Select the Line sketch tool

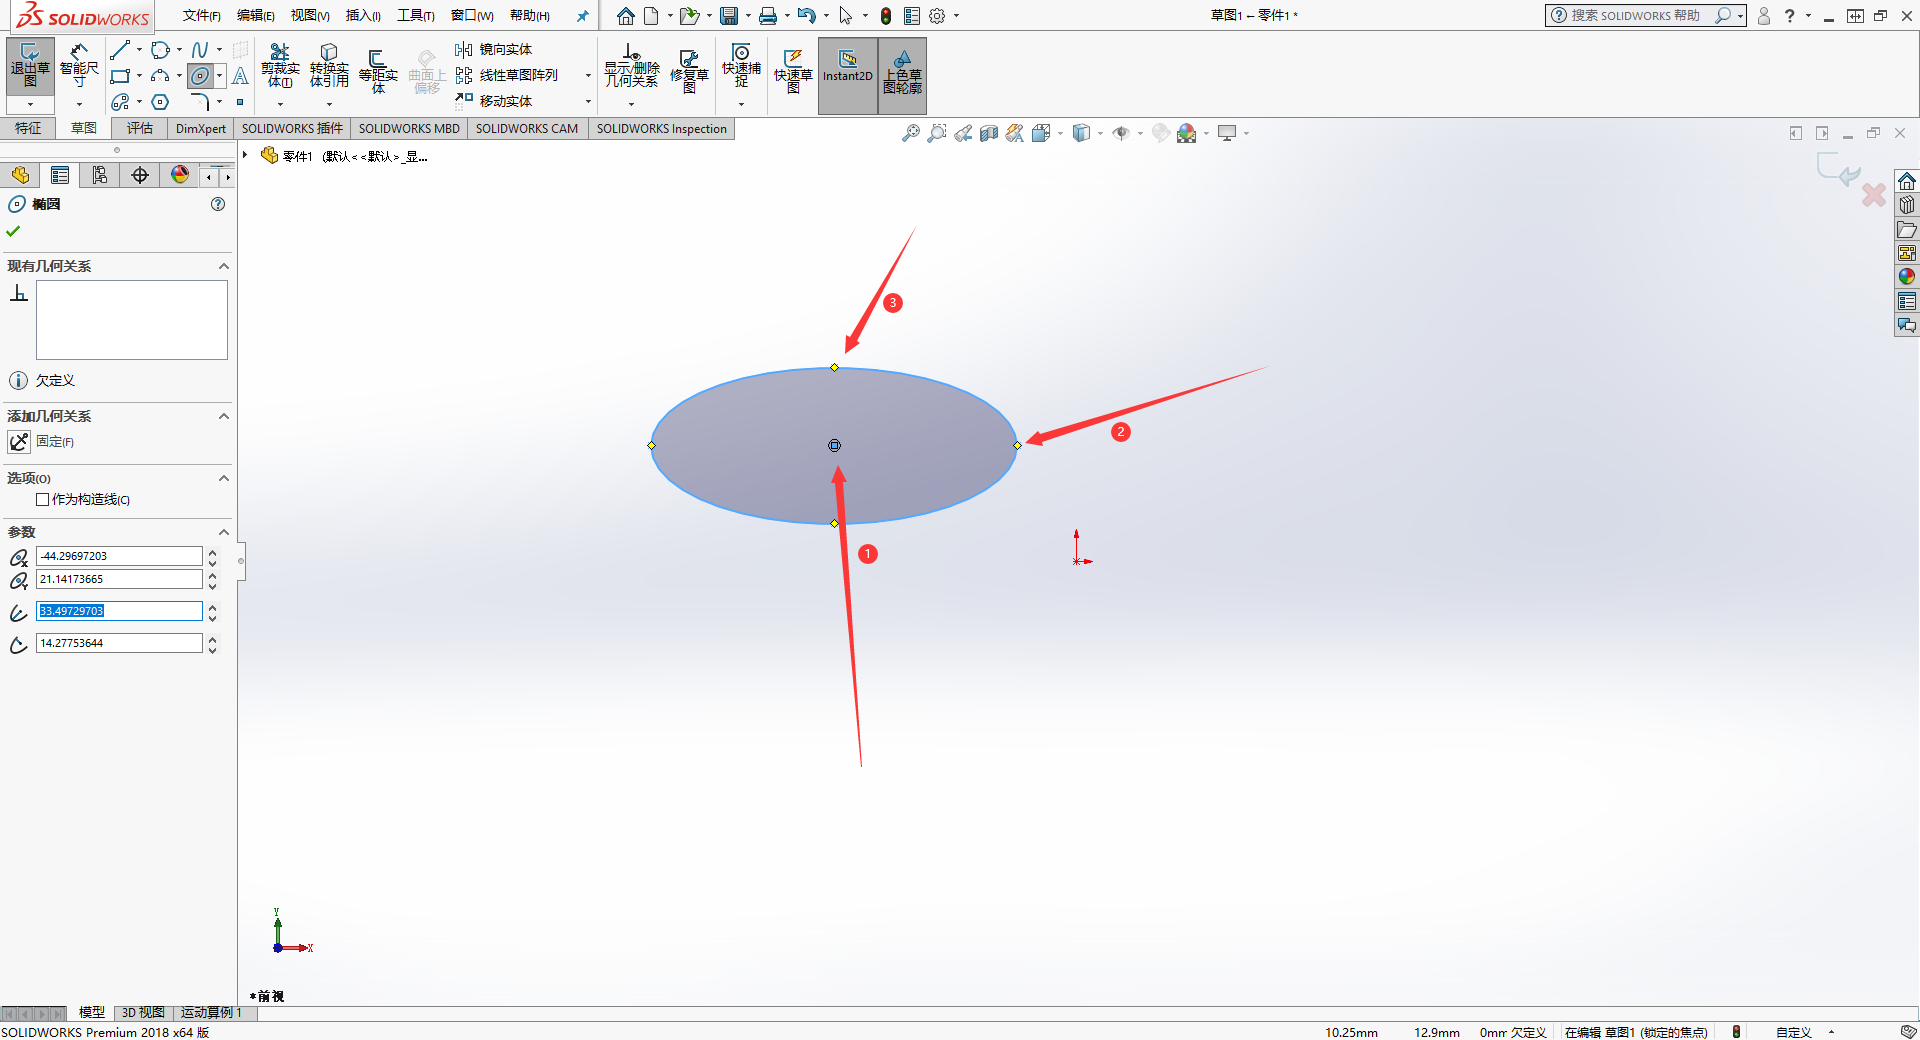tap(120, 50)
